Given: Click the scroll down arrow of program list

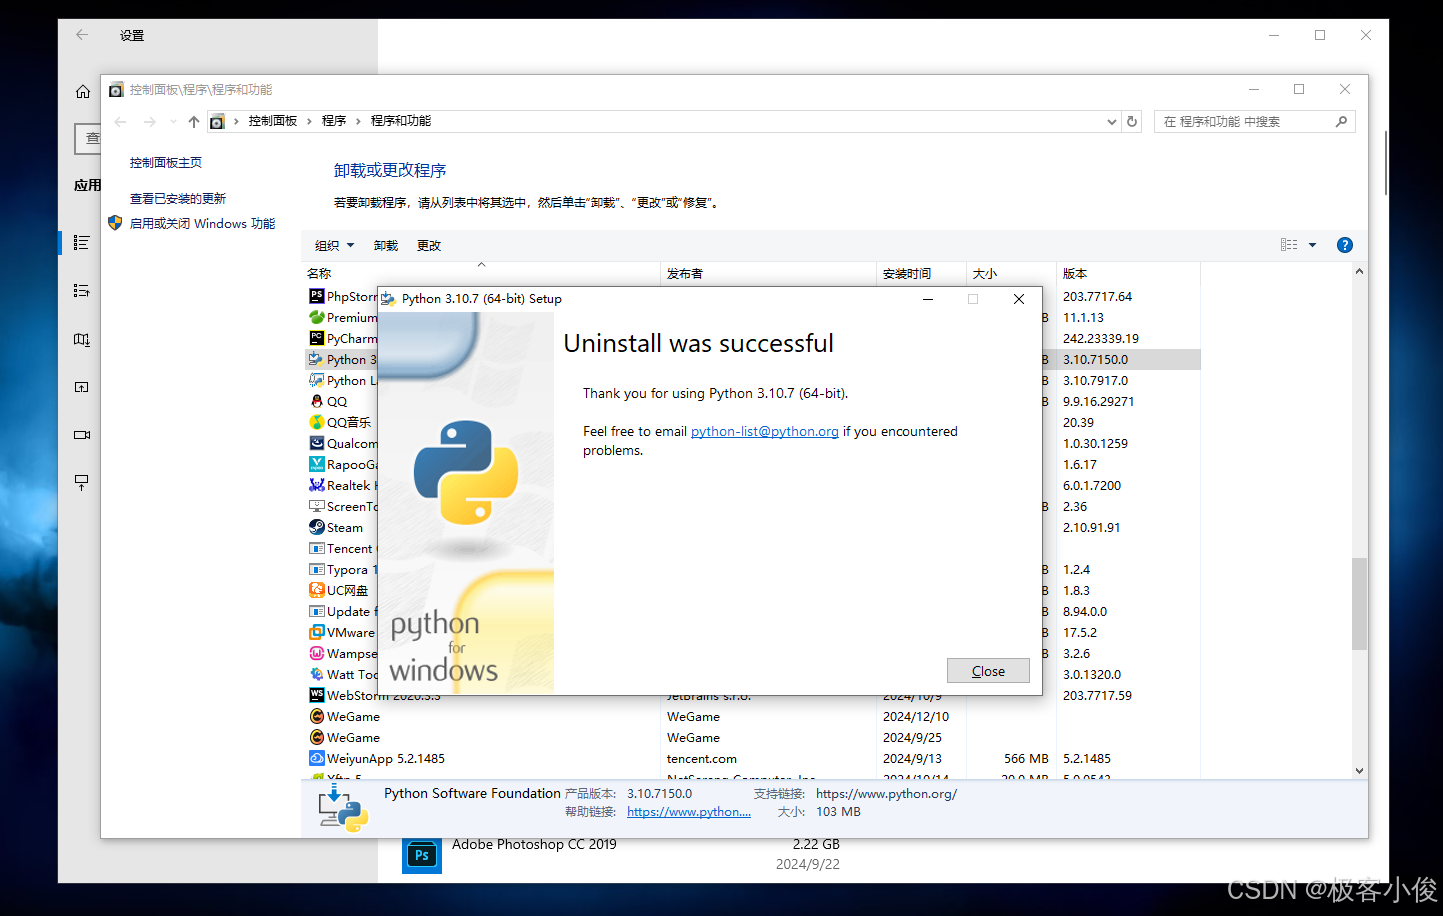Looking at the screenshot, I should (x=1359, y=770).
